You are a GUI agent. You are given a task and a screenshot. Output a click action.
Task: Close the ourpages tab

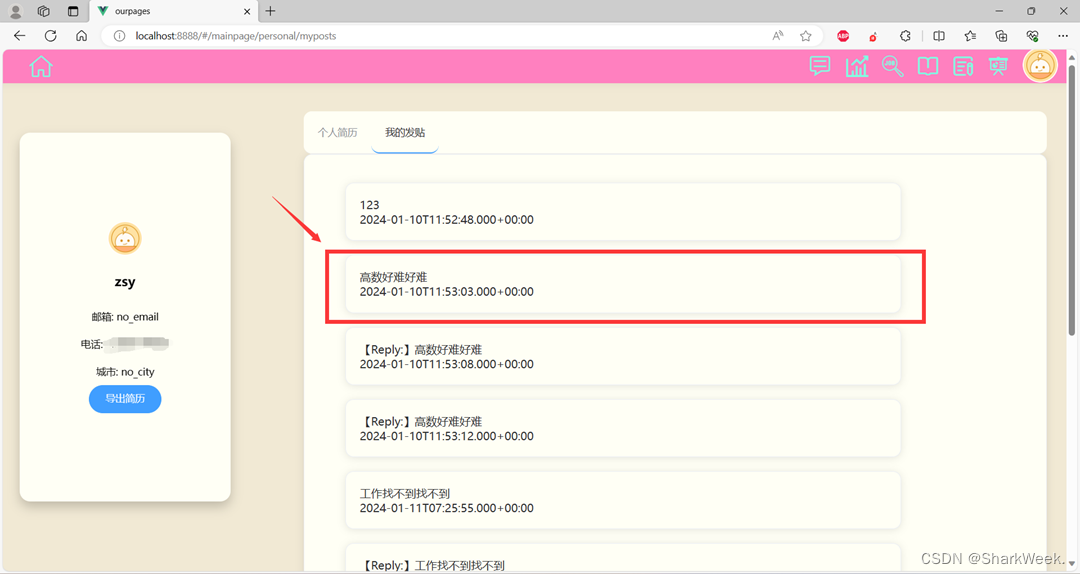[x=247, y=11]
